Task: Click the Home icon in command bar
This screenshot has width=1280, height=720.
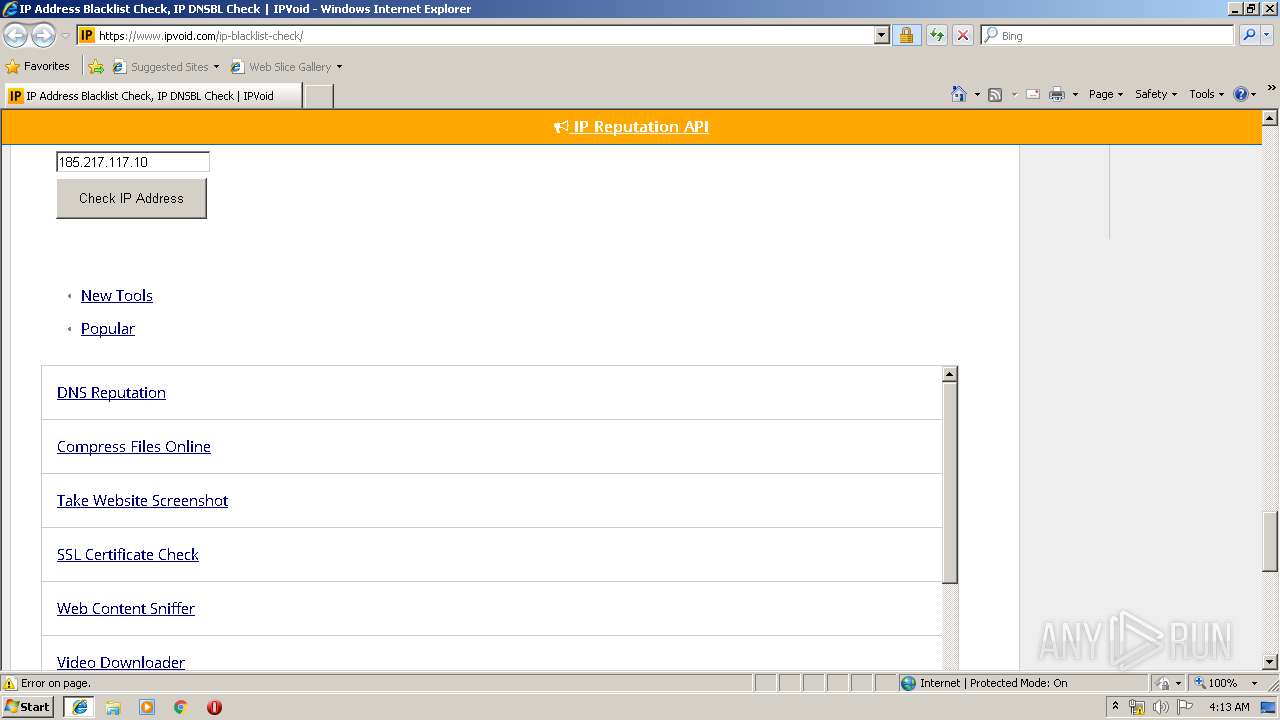Action: 959,94
